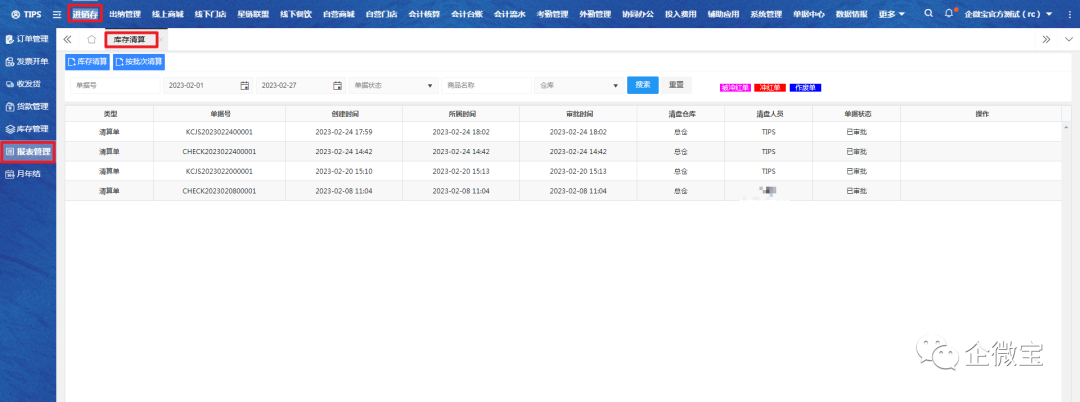Screen dimensions: 1080x402
Task: Select 报表管理 in the sidebar
Action: coord(28,152)
